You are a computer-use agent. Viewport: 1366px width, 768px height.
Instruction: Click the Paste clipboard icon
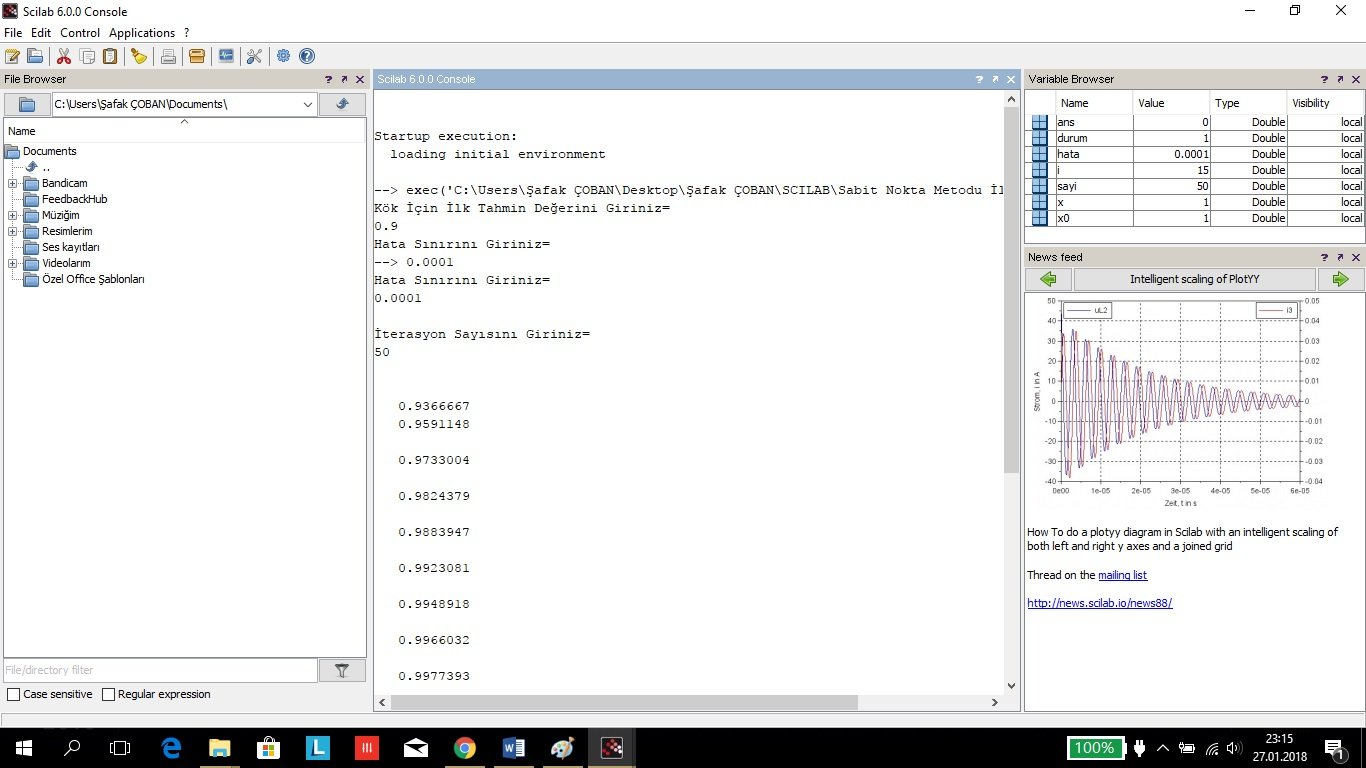(x=110, y=56)
